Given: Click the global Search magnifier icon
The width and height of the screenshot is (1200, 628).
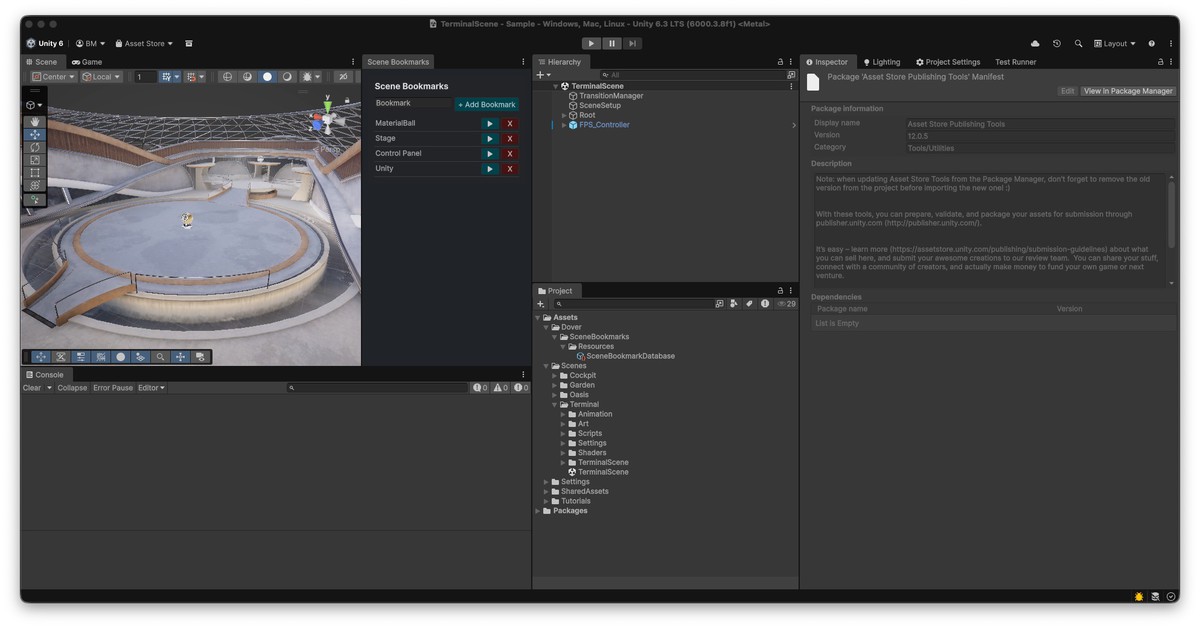Looking at the screenshot, I should [1078, 44].
